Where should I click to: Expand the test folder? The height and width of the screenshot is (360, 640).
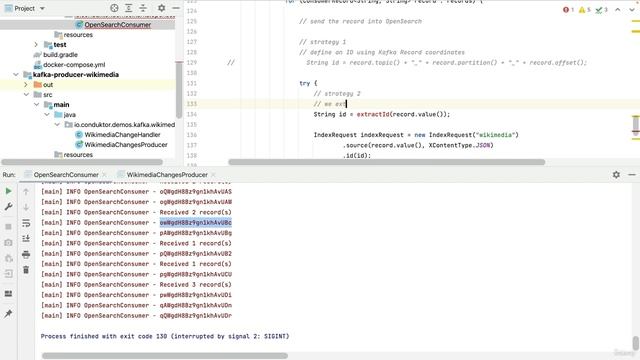[x=36, y=44]
